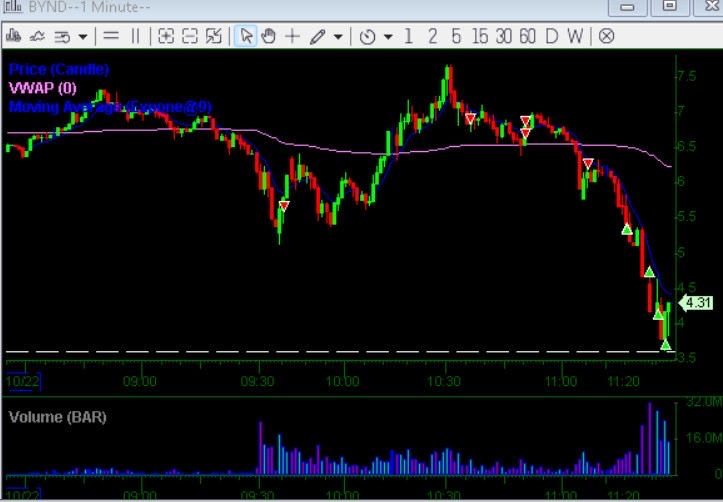Switch to daily D timeframe
The width and height of the screenshot is (723, 502).
[551, 36]
